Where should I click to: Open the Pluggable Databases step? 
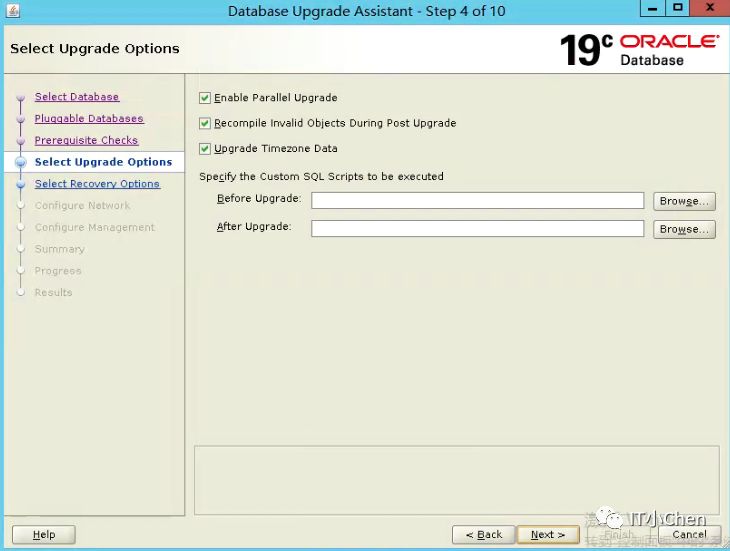click(89, 119)
